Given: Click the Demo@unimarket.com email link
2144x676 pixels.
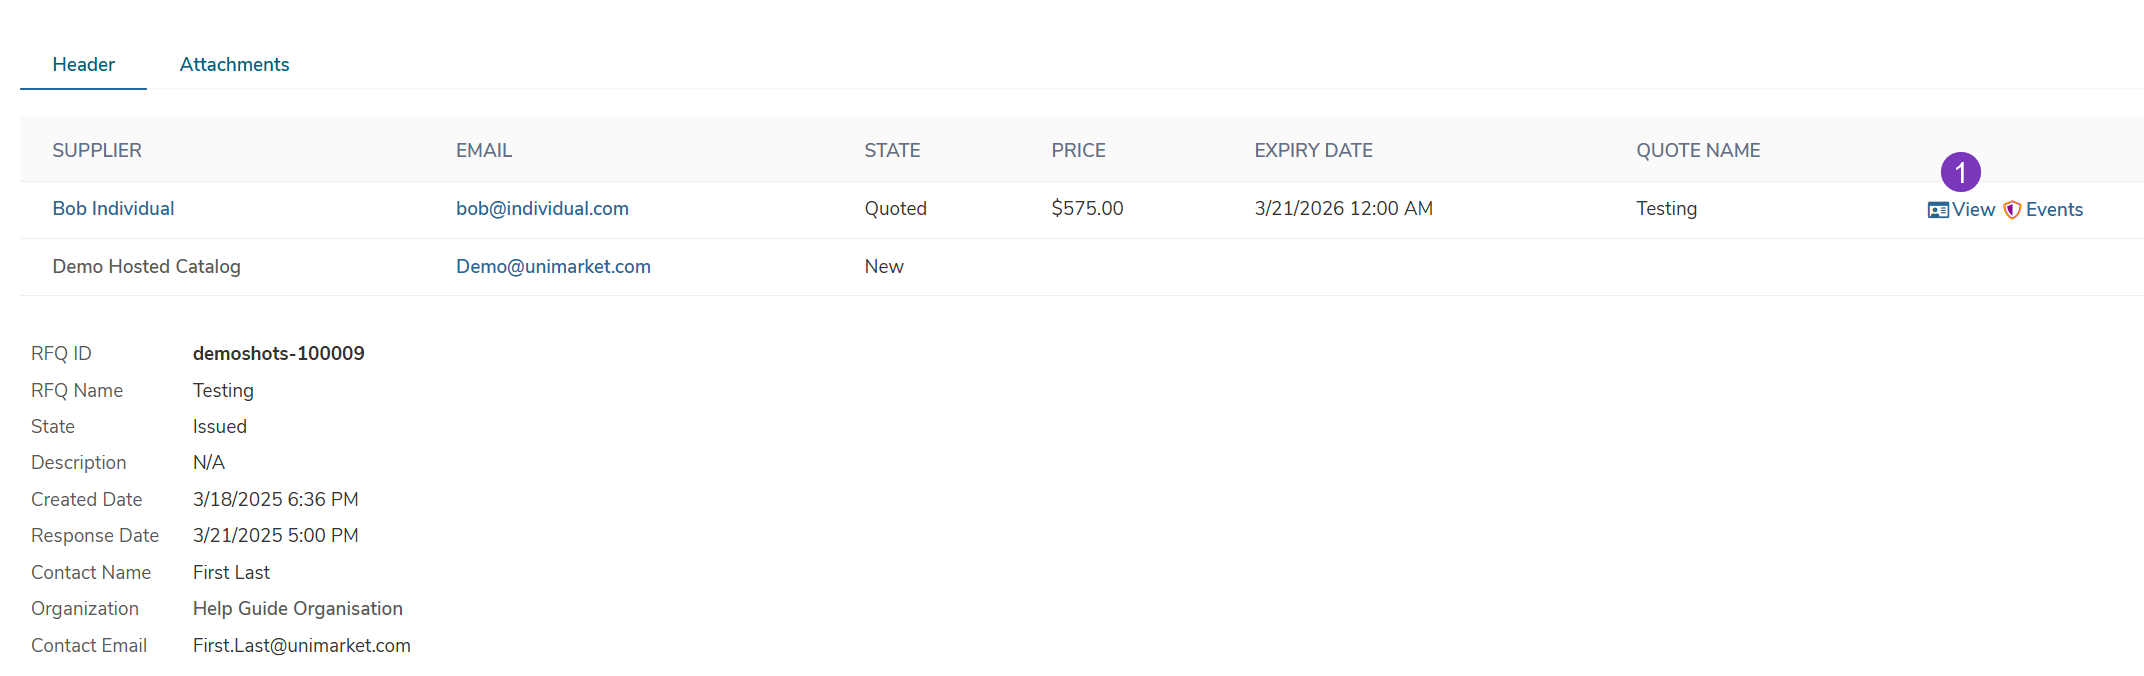Looking at the screenshot, I should click(x=553, y=267).
